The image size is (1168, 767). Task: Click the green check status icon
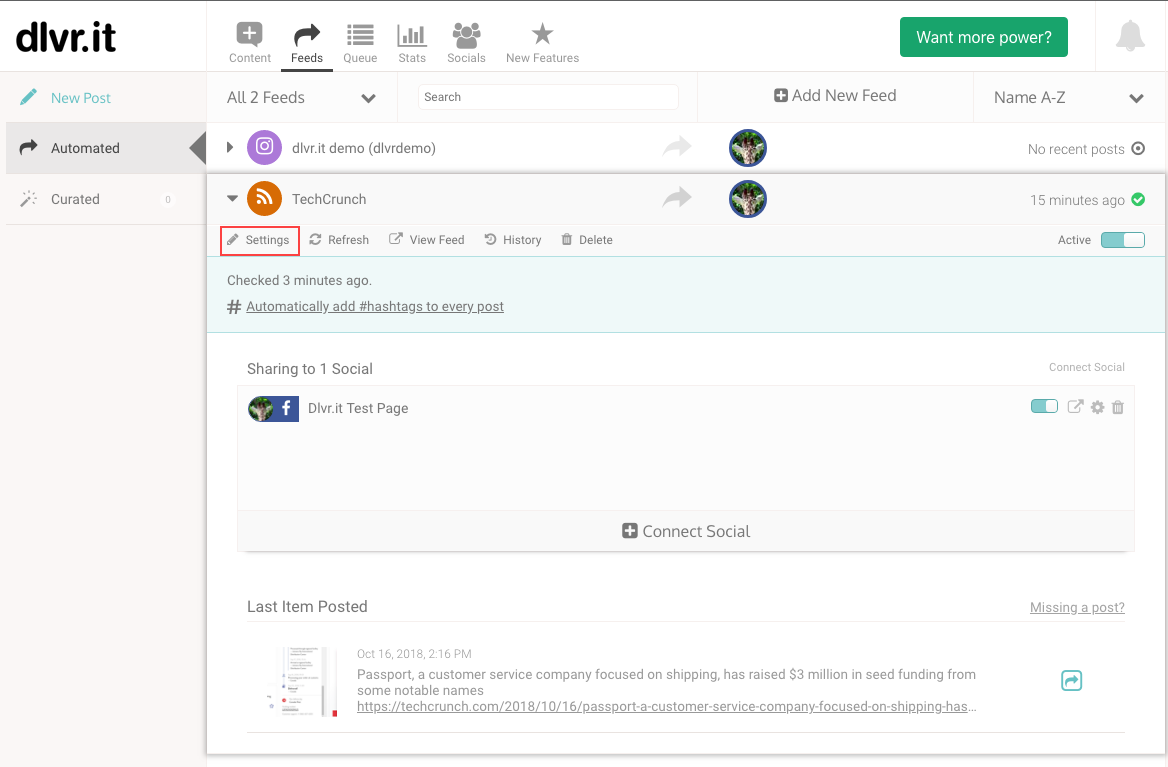(1138, 199)
